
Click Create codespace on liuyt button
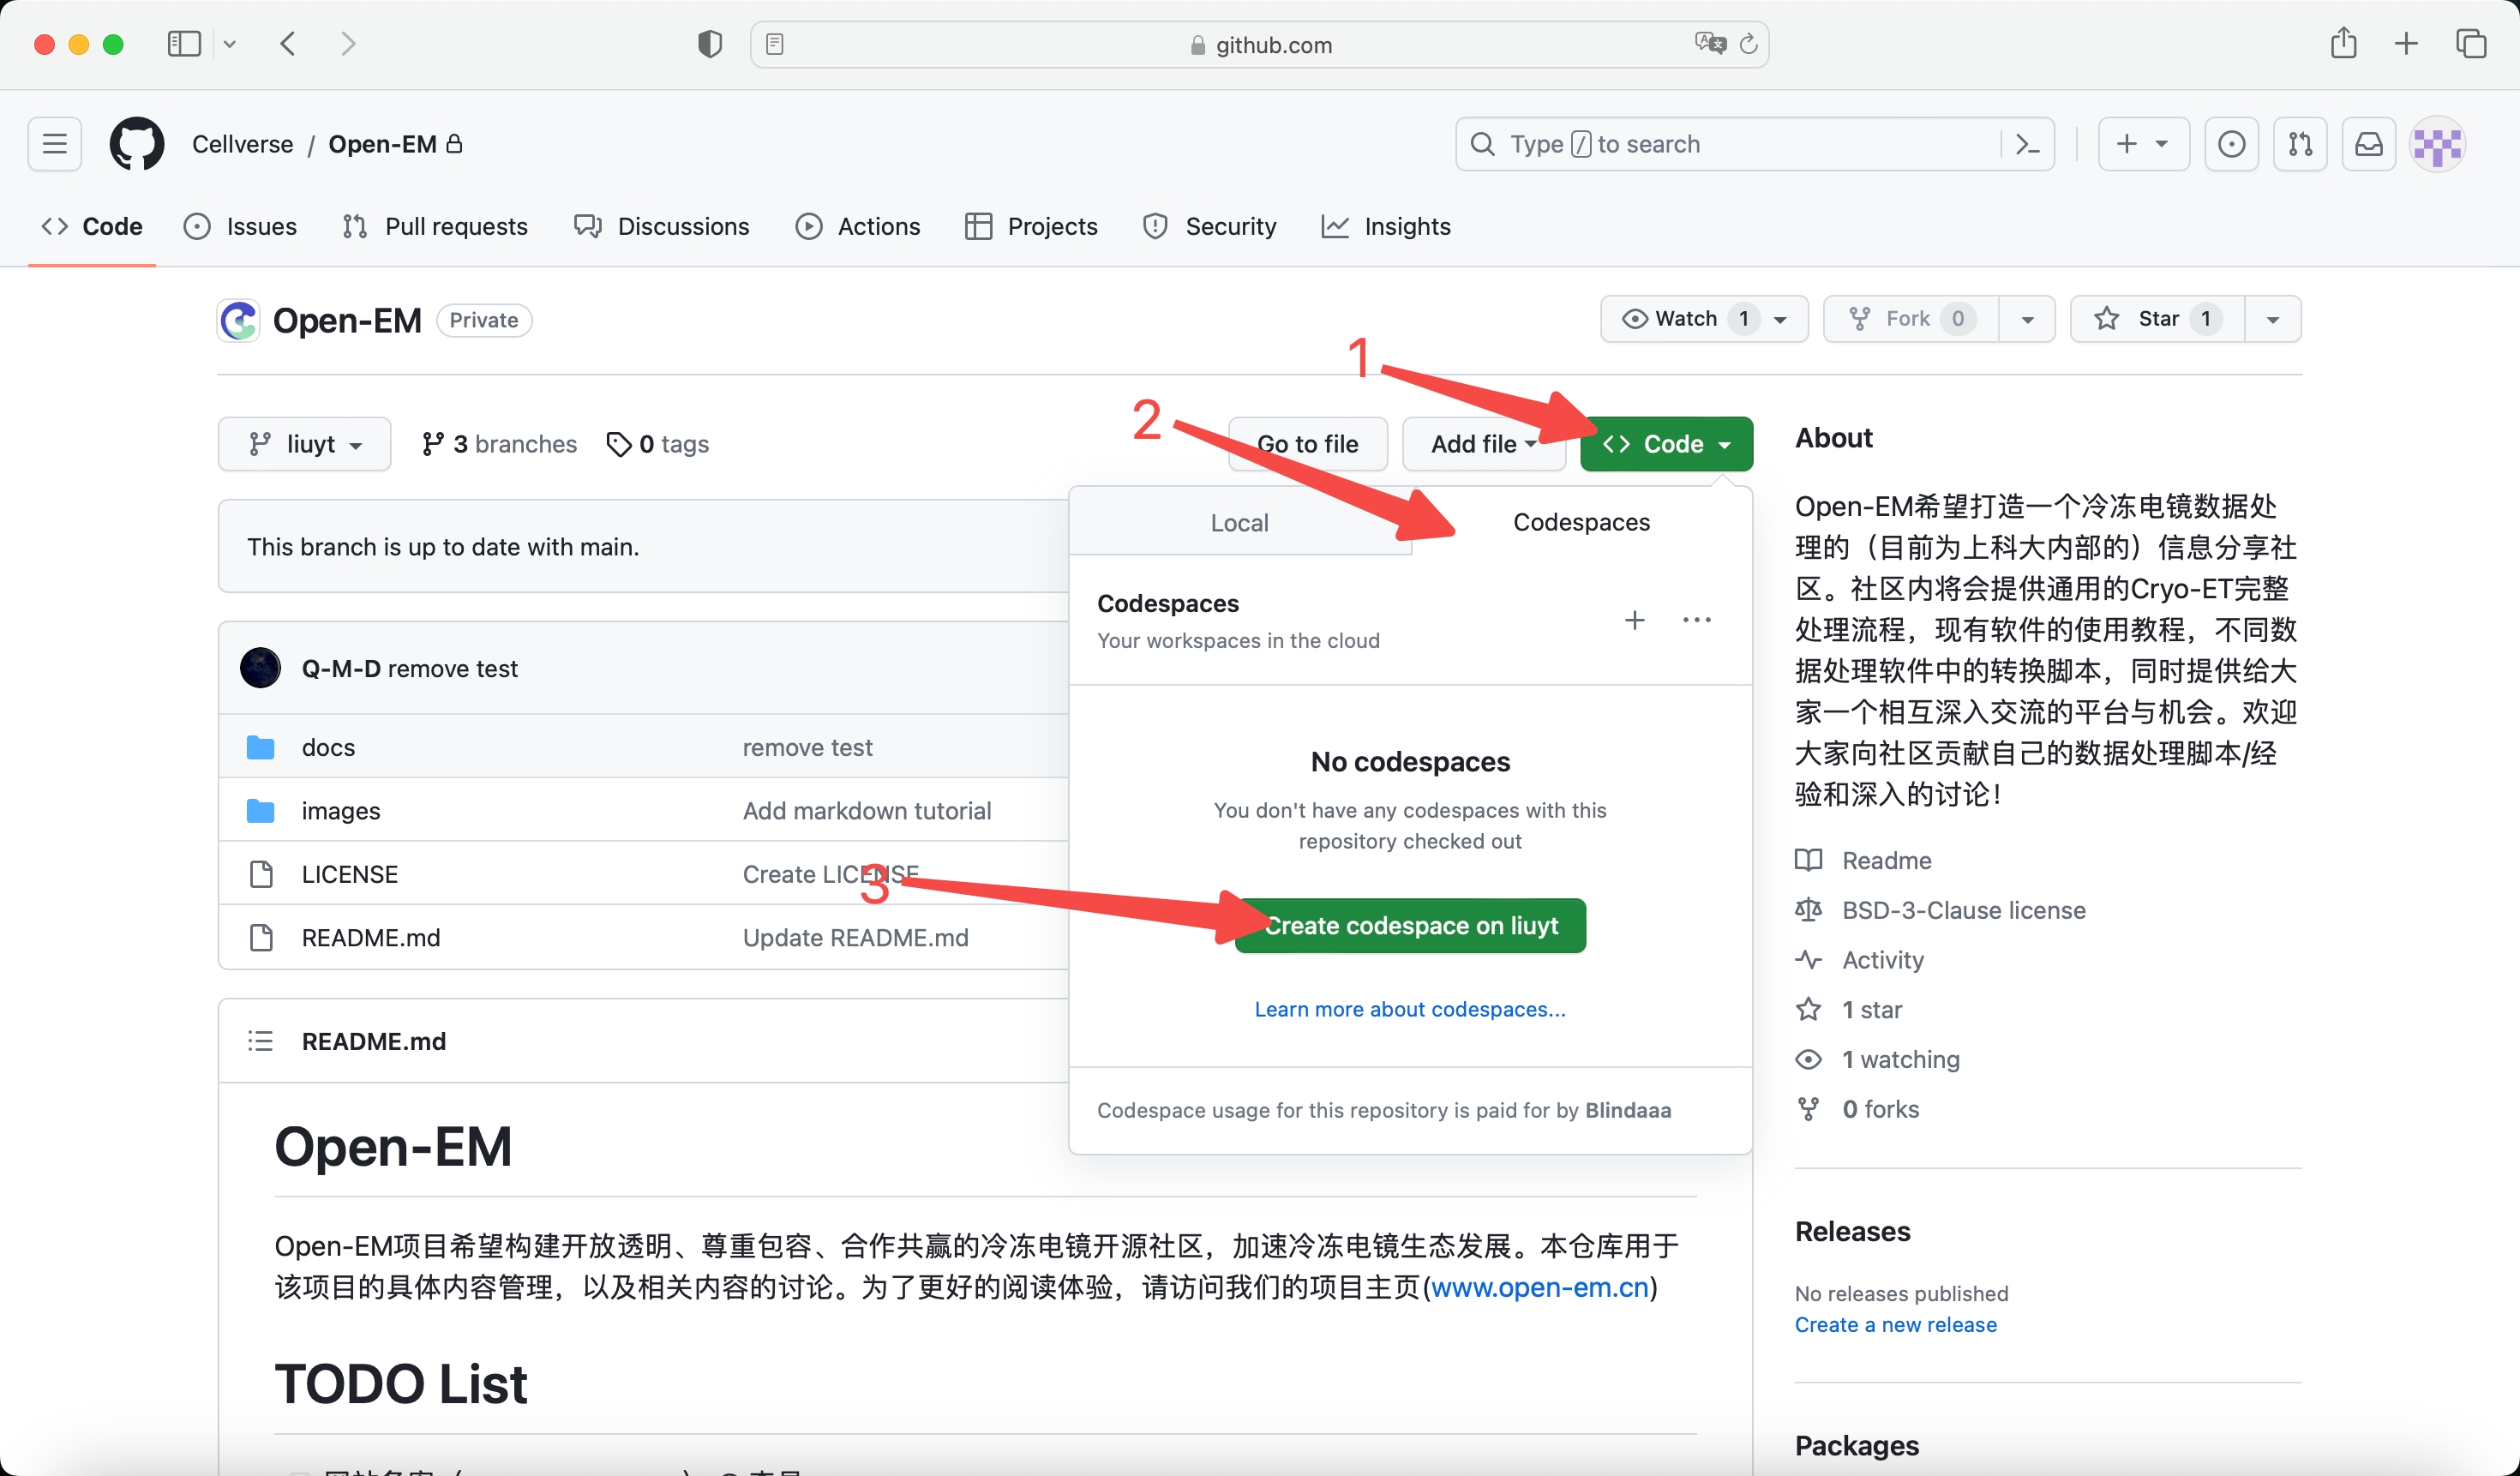click(x=1410, y=924)
